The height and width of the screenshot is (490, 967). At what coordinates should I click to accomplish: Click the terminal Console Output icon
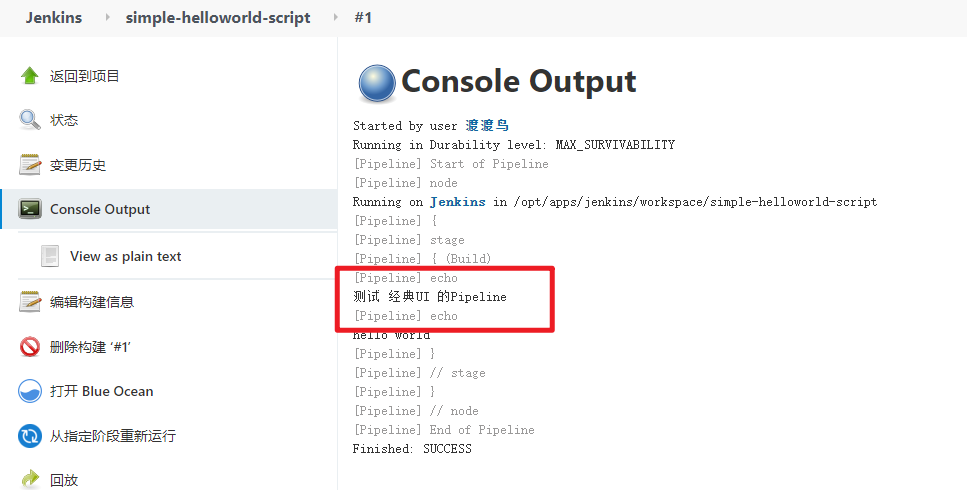30,209
